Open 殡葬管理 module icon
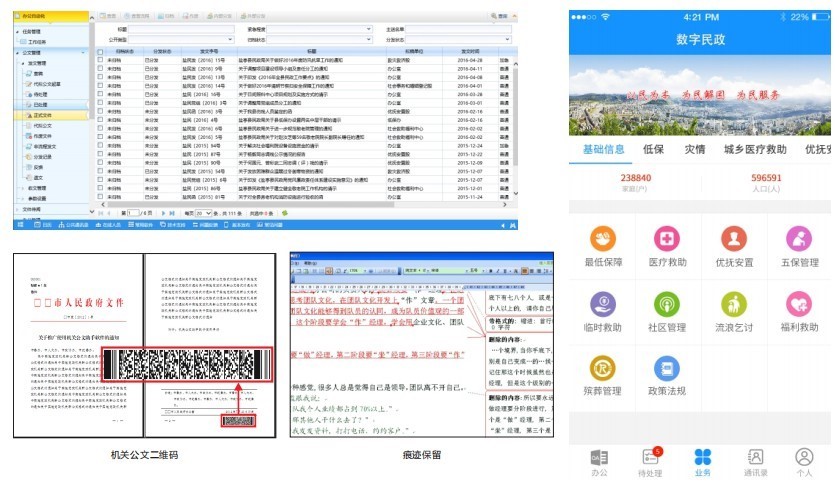Screen dimensions: 839x482 pyautogui.click(x=602, y=369)
